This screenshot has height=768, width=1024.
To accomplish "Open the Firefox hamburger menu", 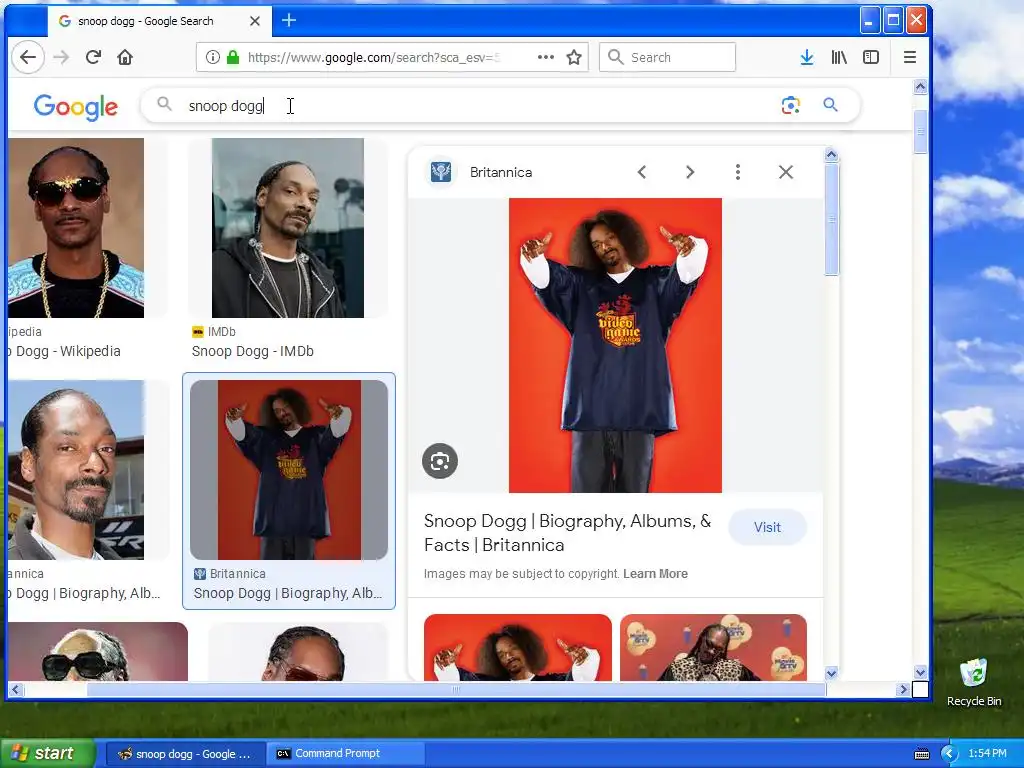I will point(910,57).
